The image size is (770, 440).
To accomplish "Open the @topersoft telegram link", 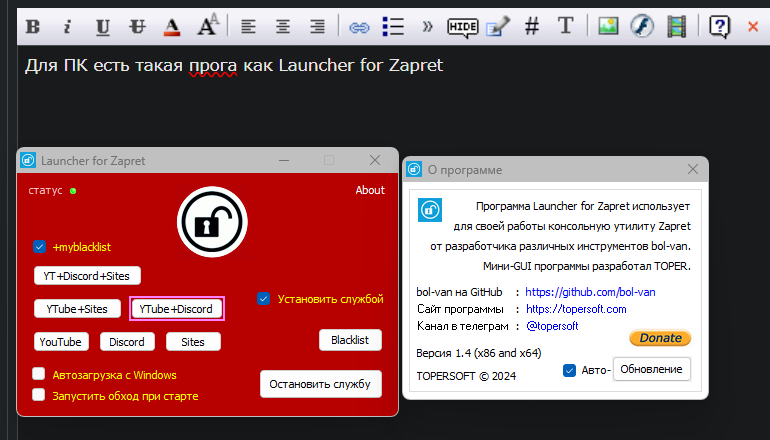I will (x=552, y=326).
